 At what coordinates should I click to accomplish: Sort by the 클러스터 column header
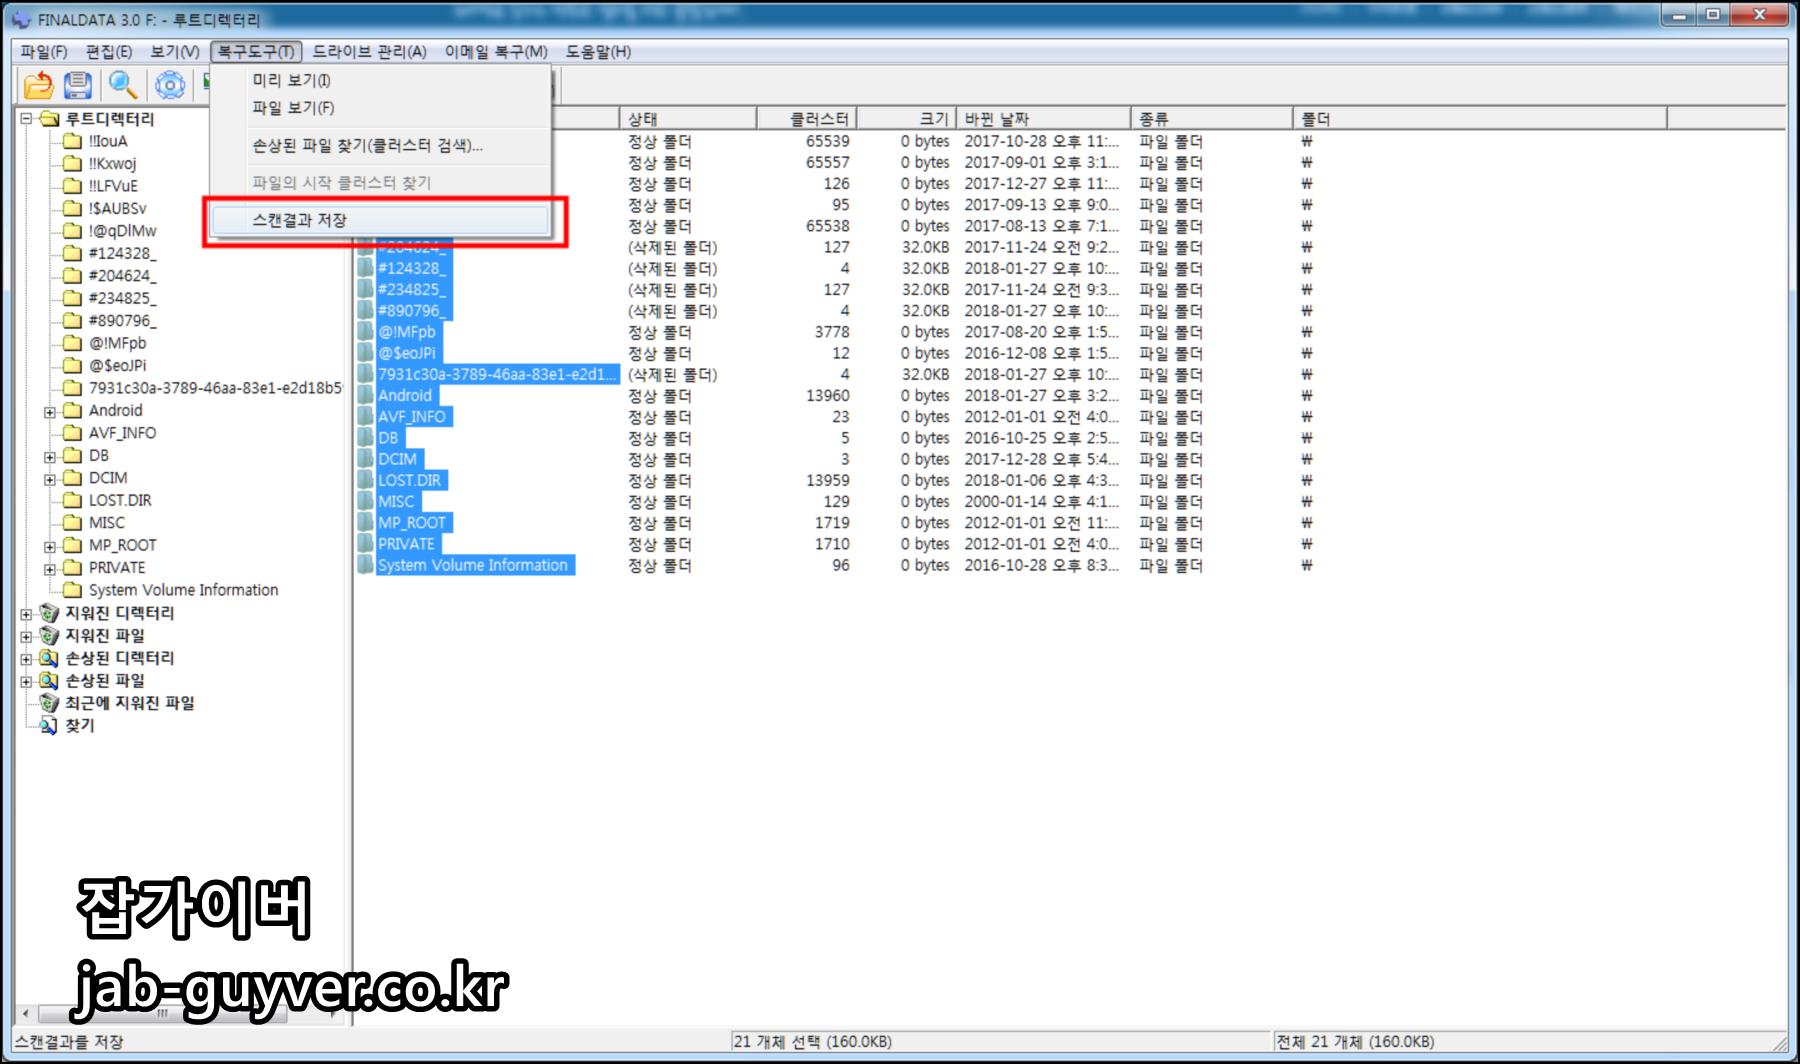coord(807,118)
